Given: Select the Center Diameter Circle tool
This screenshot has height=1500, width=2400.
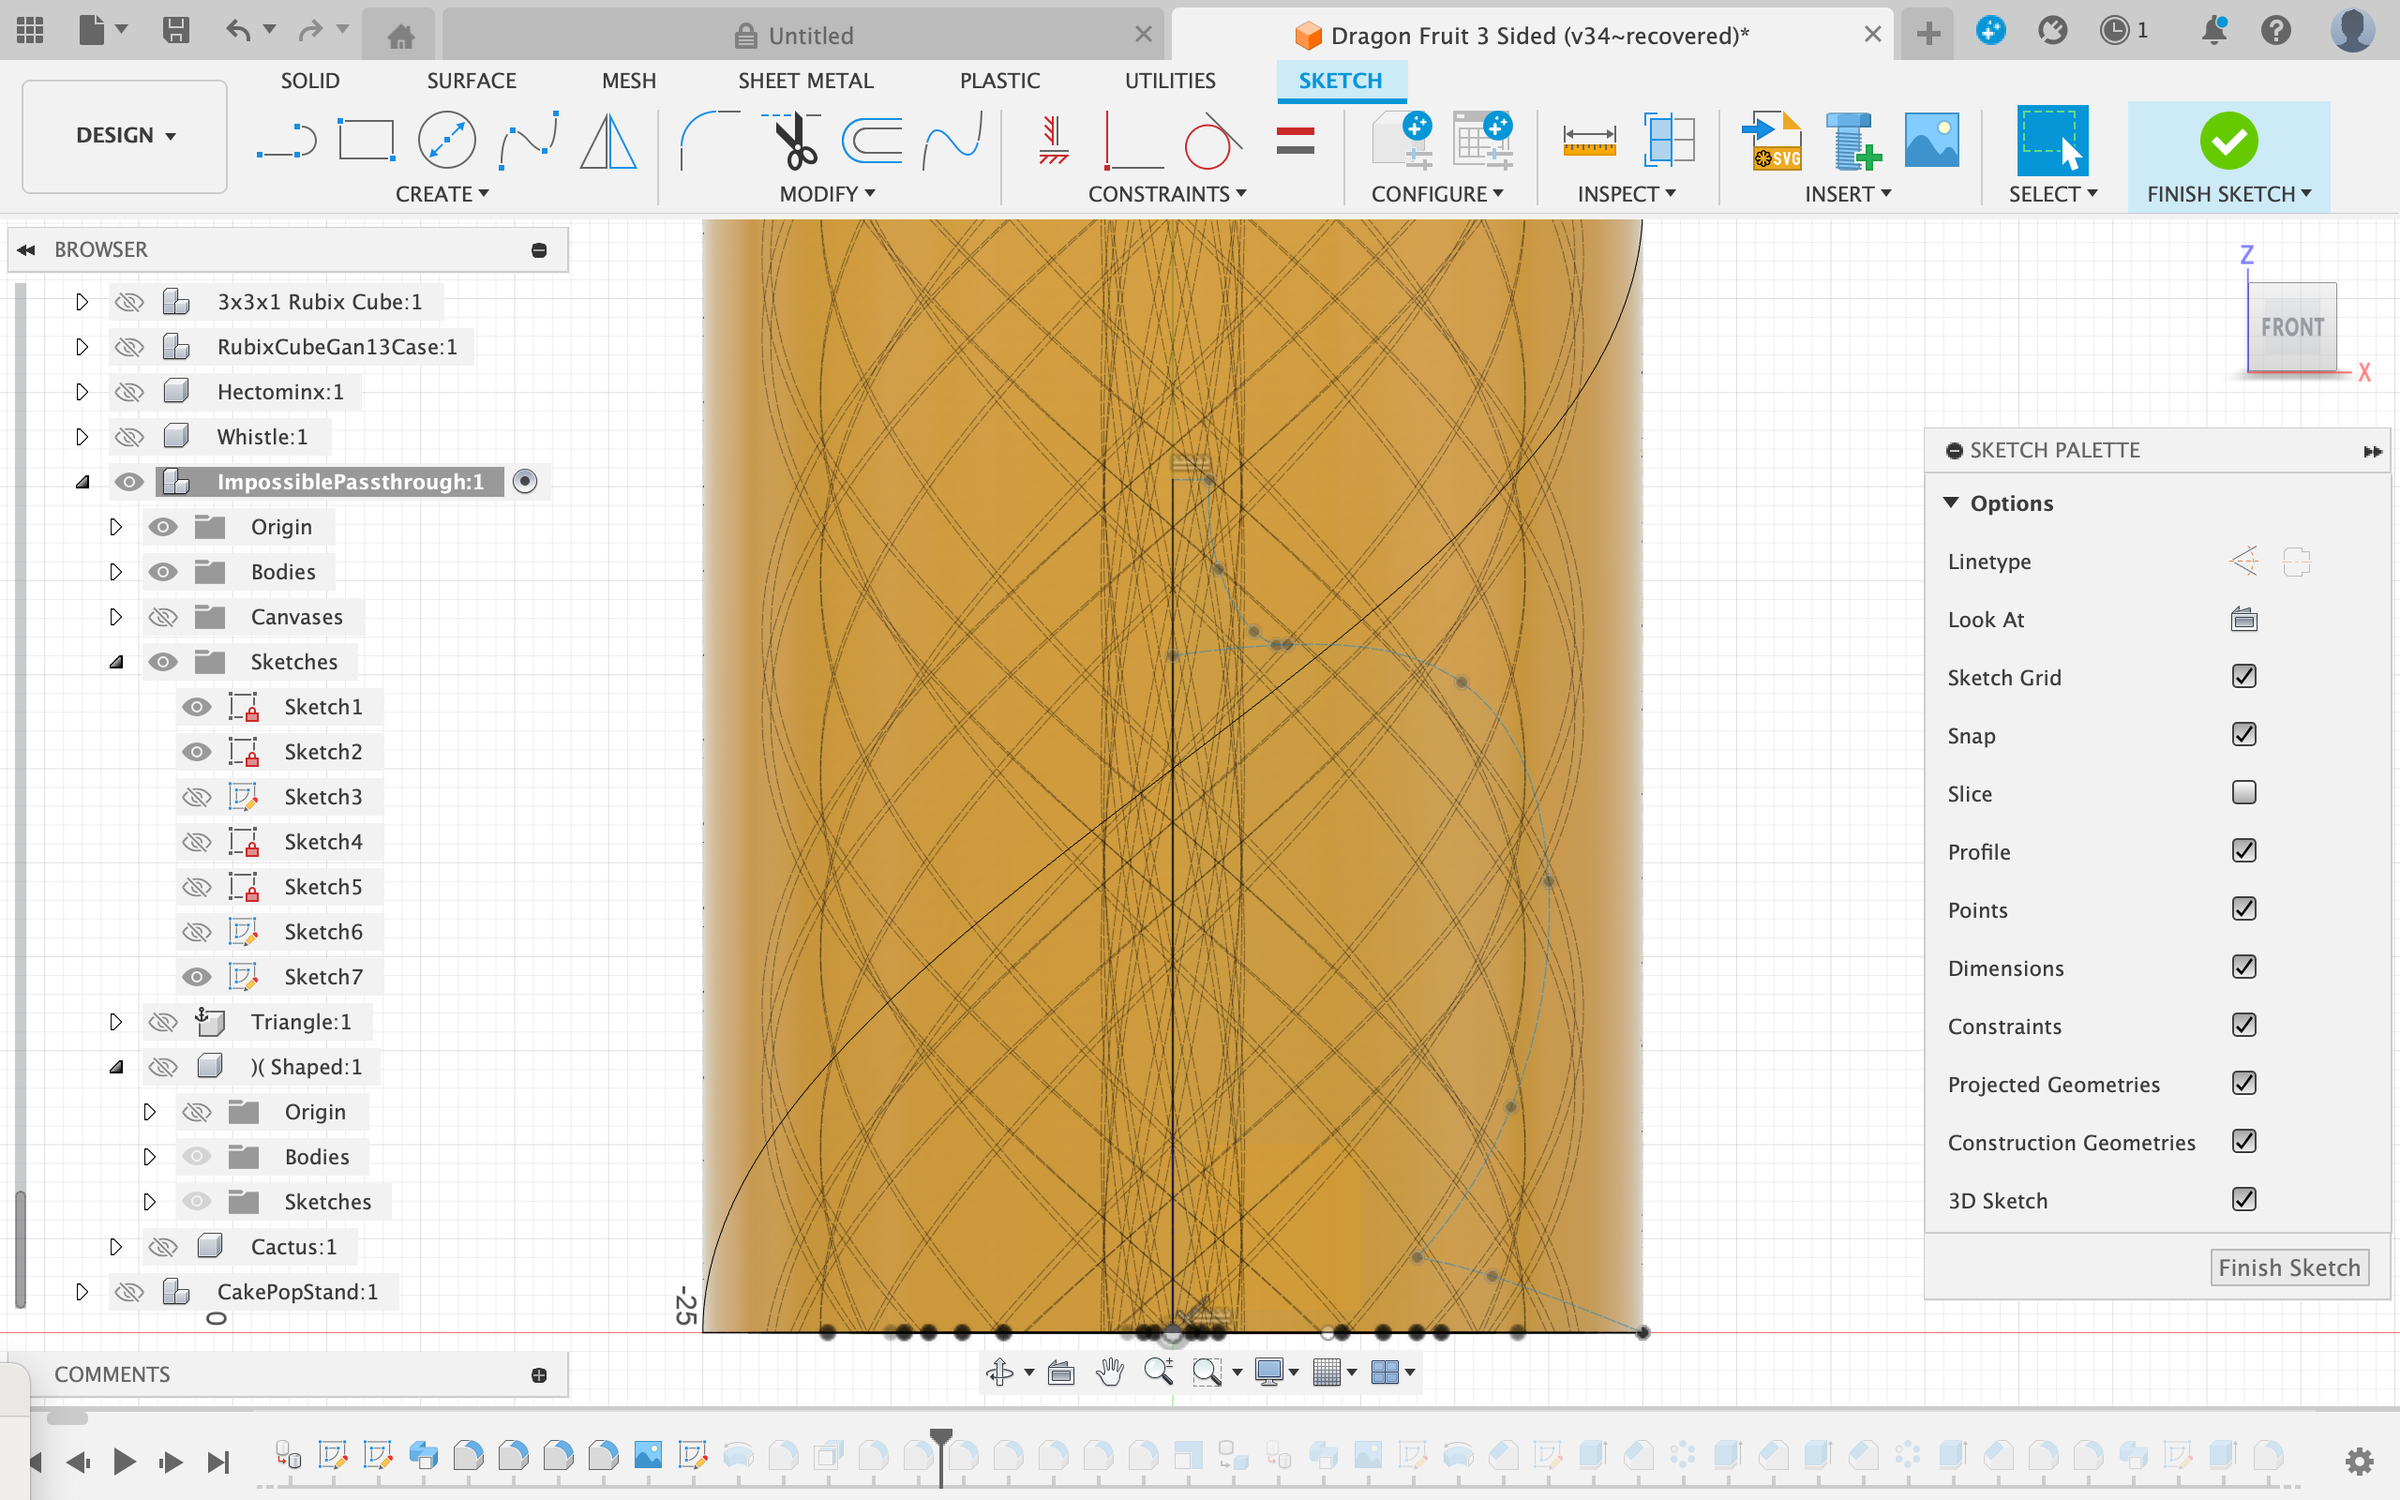Looking at the screenshot, I should click(446, 141).
